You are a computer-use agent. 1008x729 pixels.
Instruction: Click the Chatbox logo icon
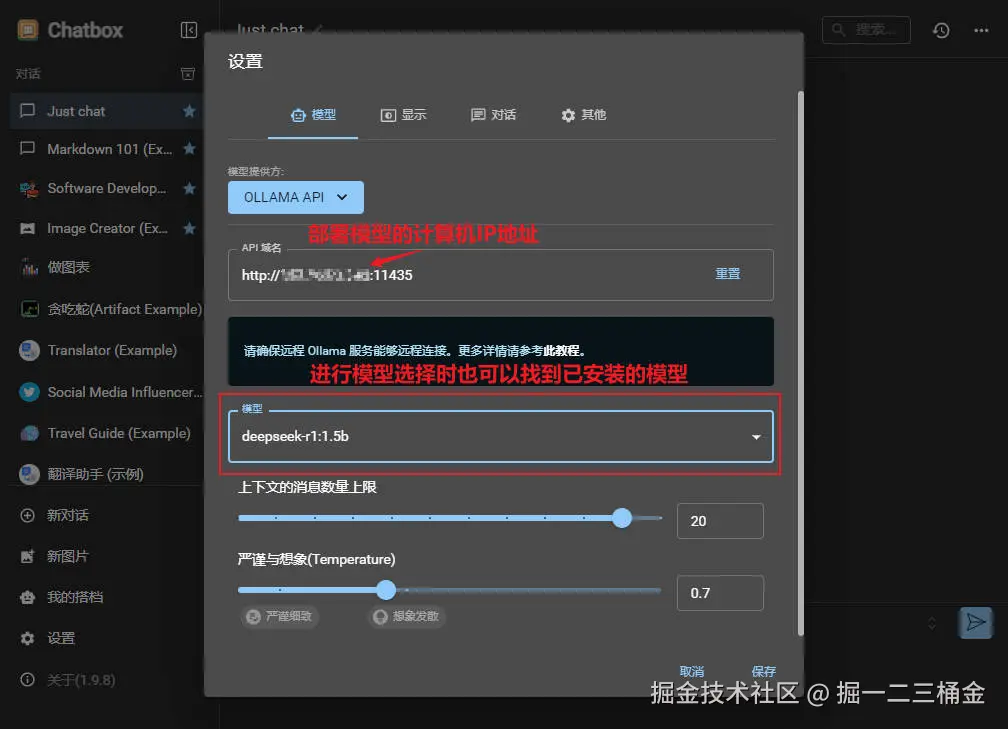click(28, 30)
